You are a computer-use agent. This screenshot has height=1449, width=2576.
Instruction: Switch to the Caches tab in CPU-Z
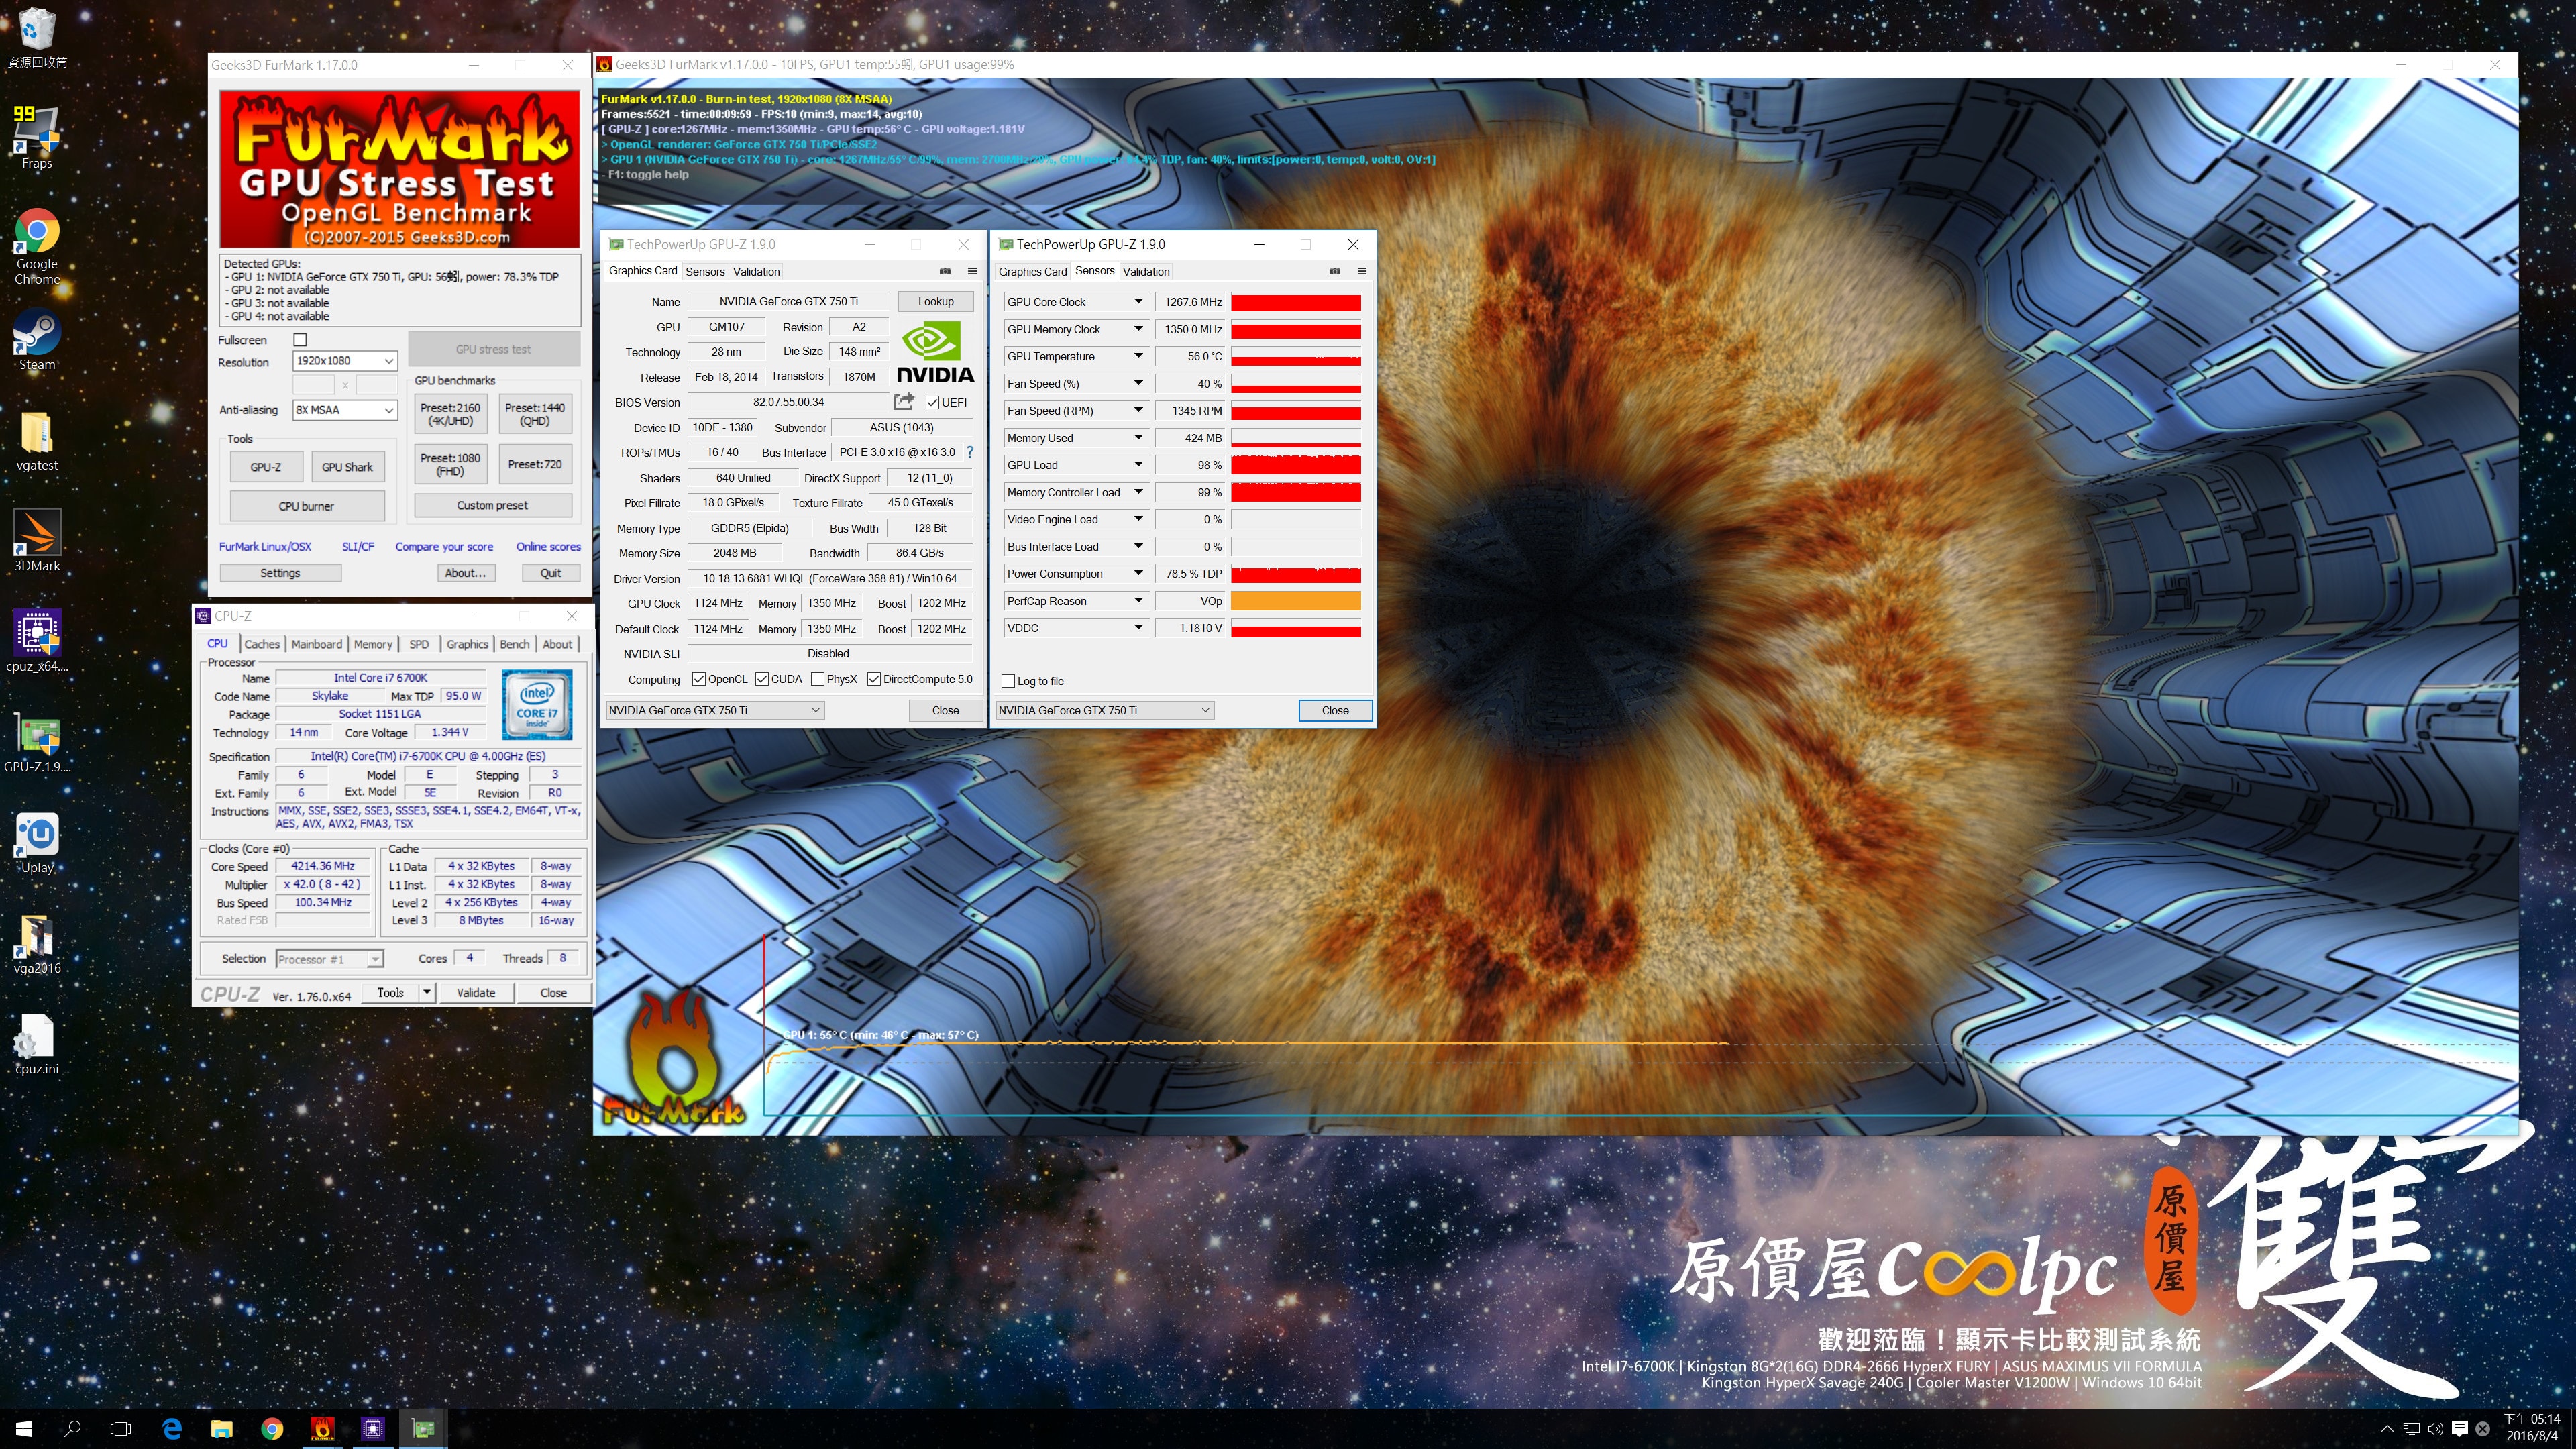point(262,644)
